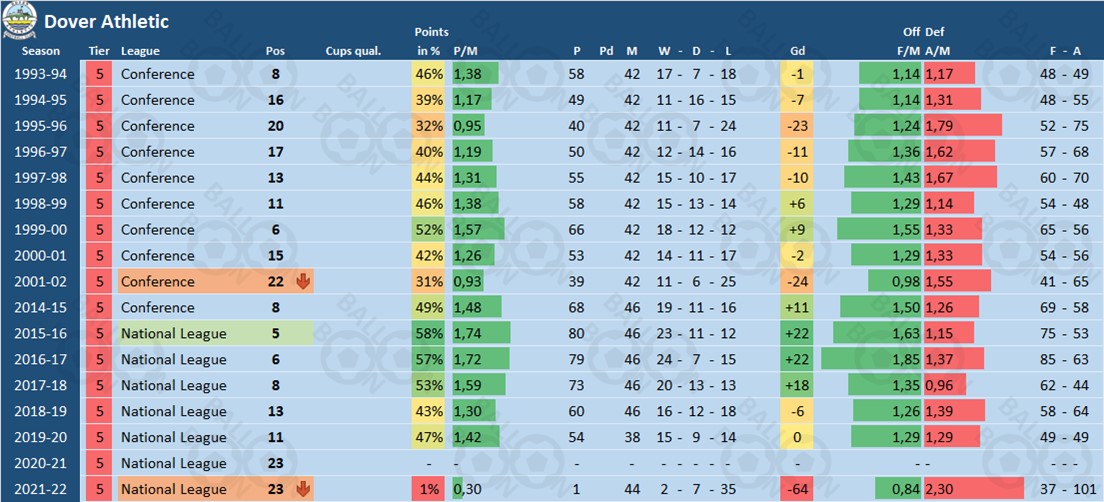This screenshot has height=502, width=1104.
Task: Select the 2016-17 season row label
Action: point(41,360)
